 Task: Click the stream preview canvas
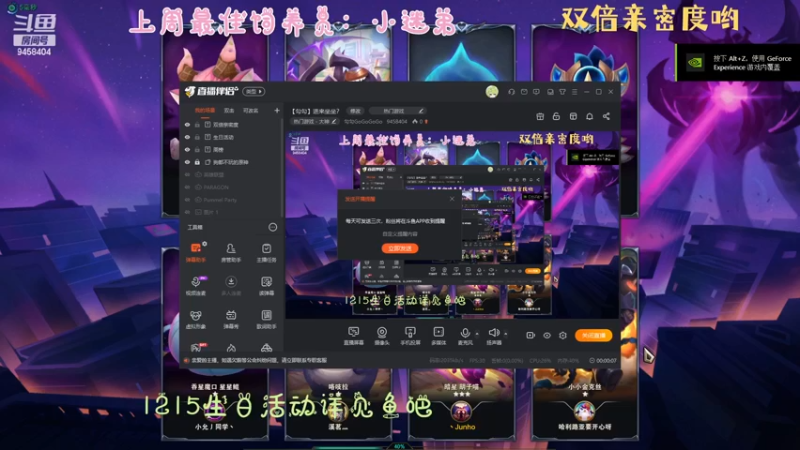point(452,224)
